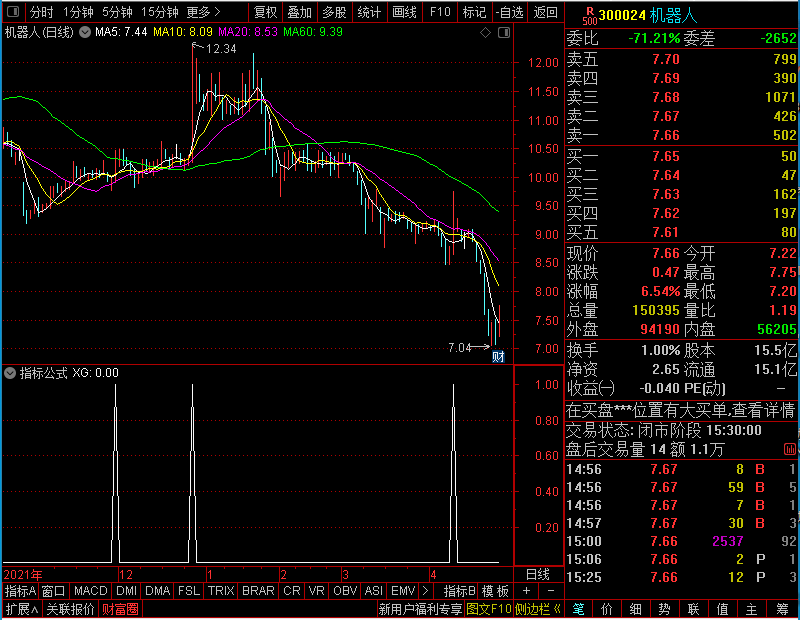
Task: Switch the sub-chart to VR
Action: tap(317, 591)
